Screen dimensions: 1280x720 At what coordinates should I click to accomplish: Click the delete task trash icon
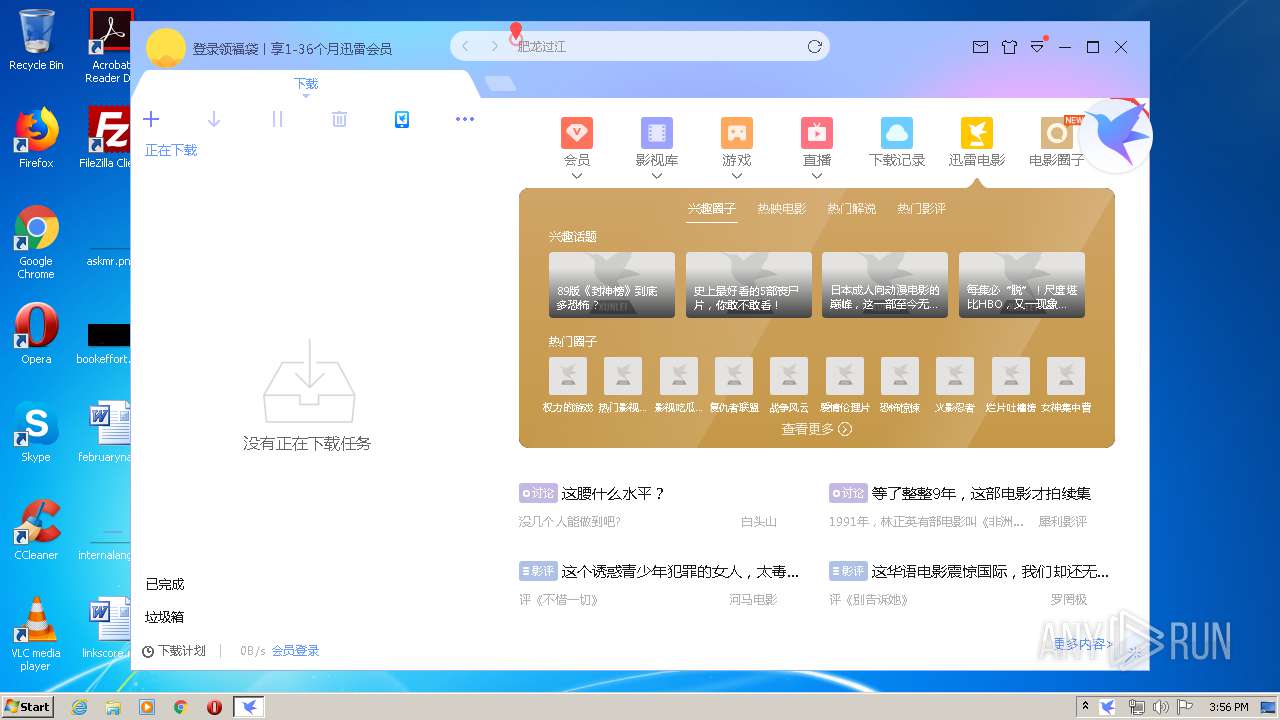click(x=340, y=119)
